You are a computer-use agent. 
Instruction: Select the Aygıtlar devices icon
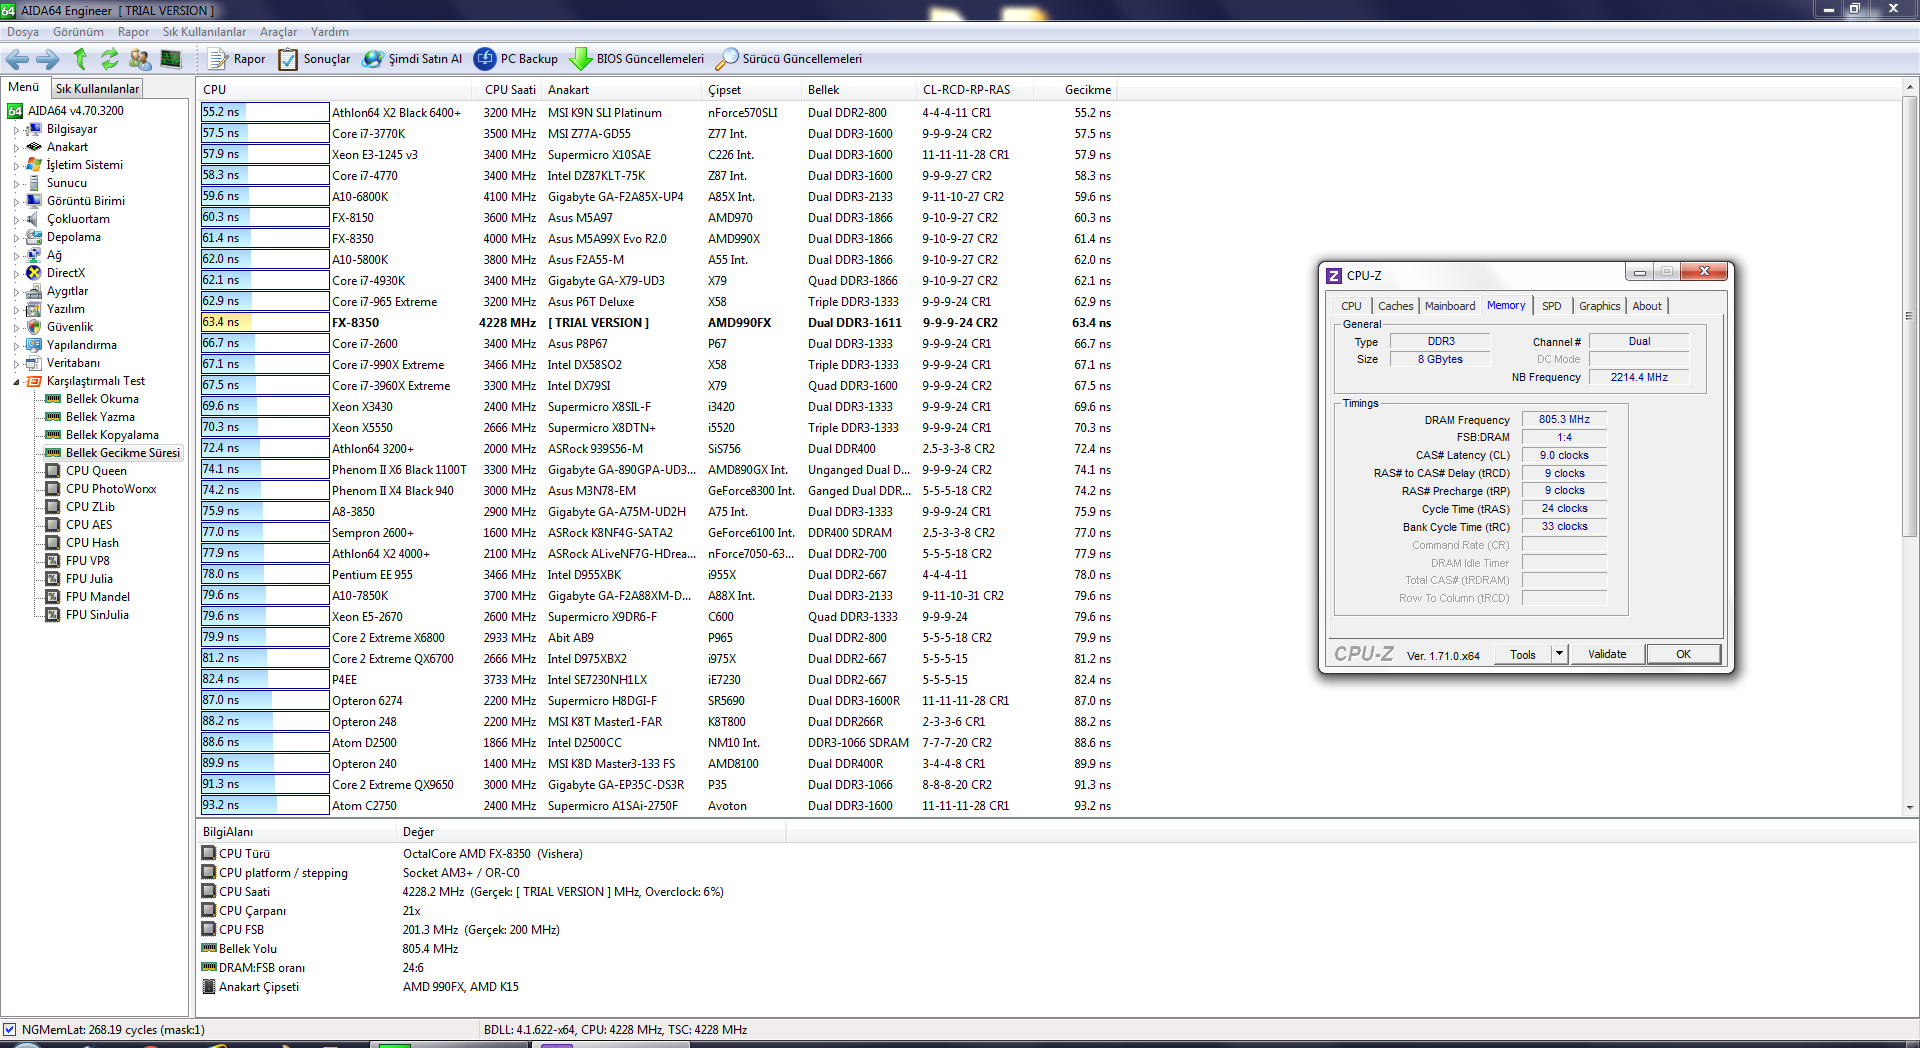click(34, 291)
